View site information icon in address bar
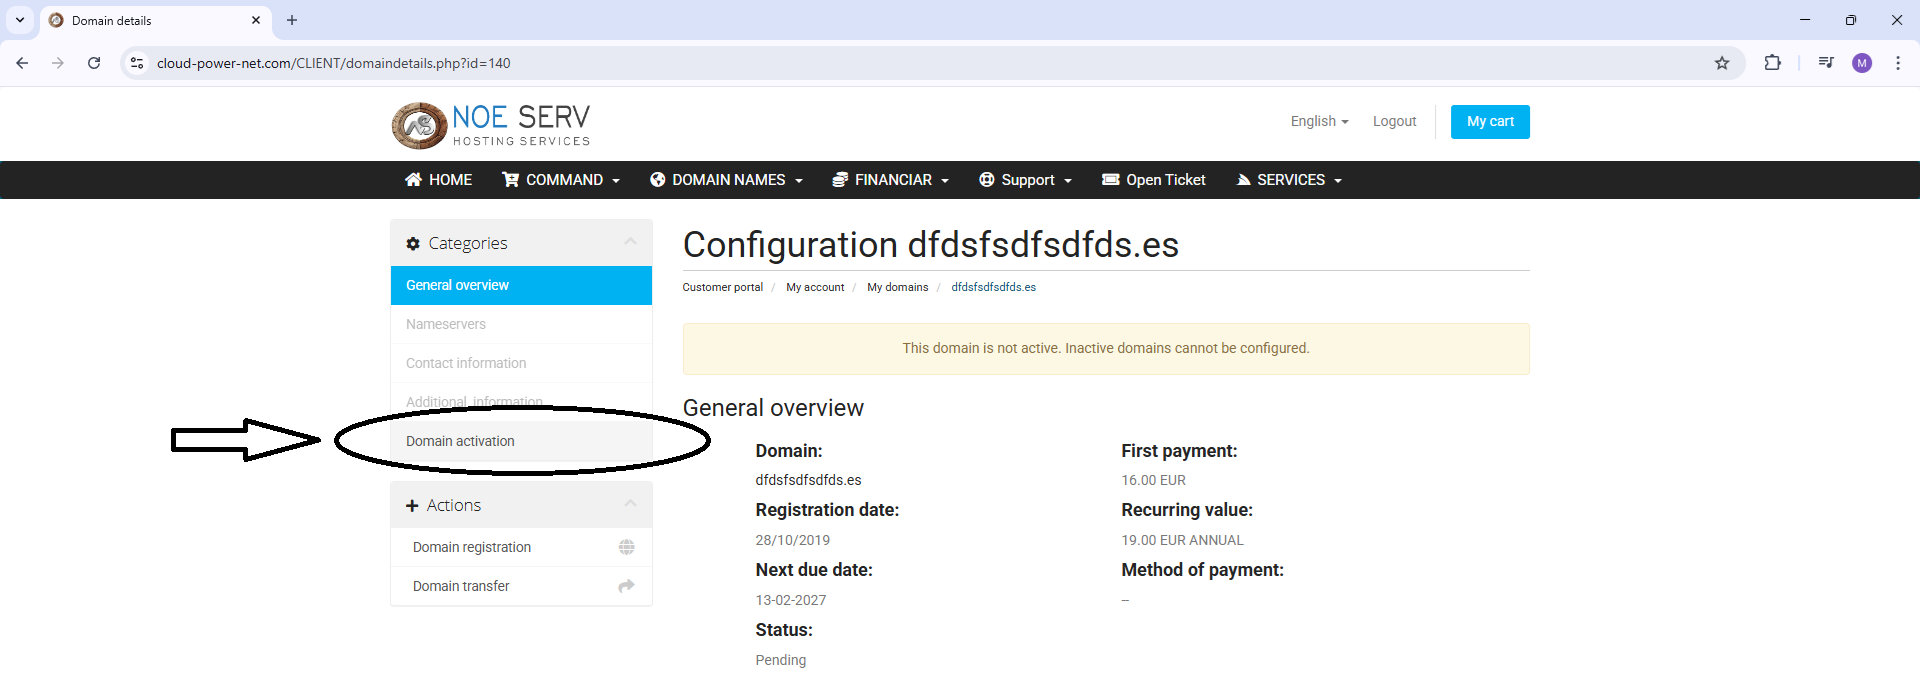The image size is (1920, 695). [137, 63]
